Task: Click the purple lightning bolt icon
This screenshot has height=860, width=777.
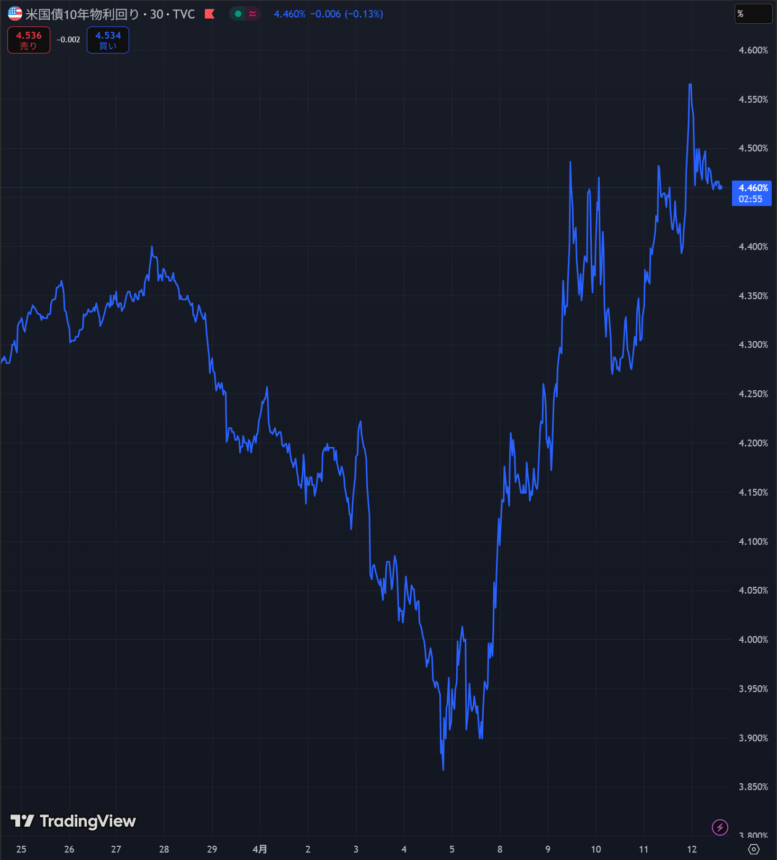Action: (x=720, y=827)
